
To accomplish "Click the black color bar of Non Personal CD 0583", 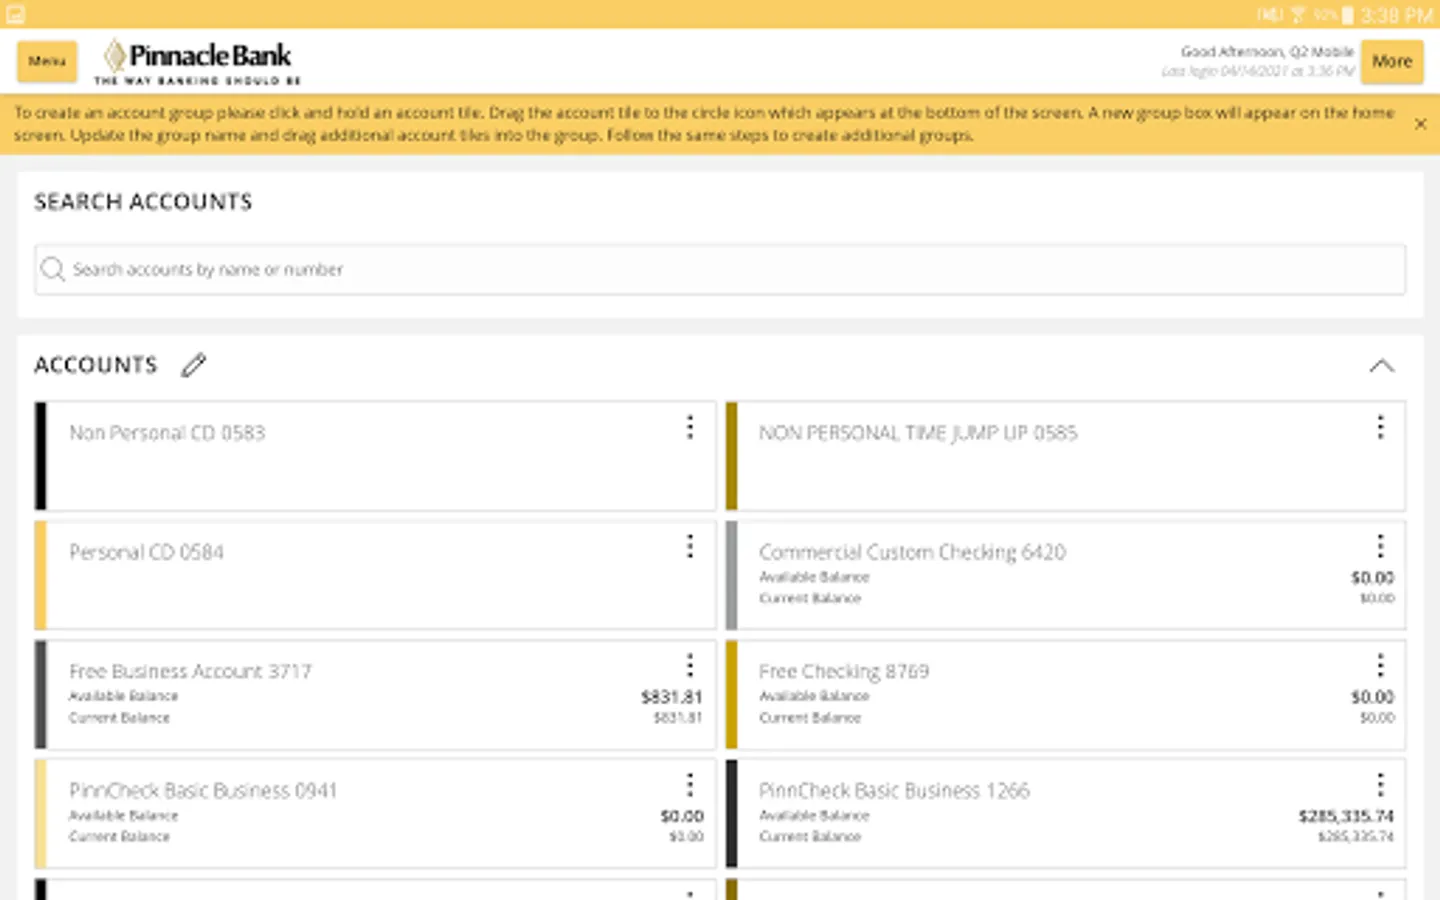I will click(41, 456).
